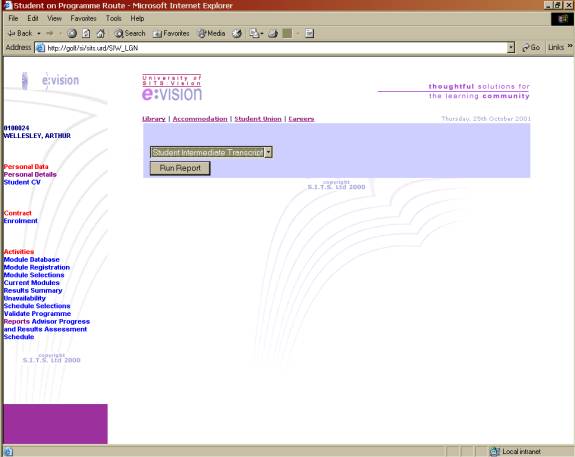Open the Tools menu
The height and width of the screenshot is (457, 575).
pyautogui.click(x=114, y=18)
